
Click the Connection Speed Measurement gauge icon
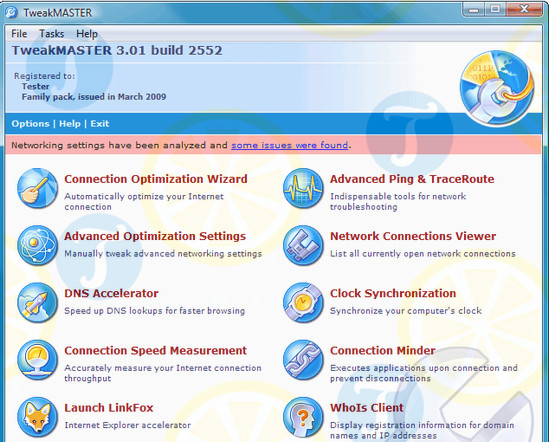[37, 360]
